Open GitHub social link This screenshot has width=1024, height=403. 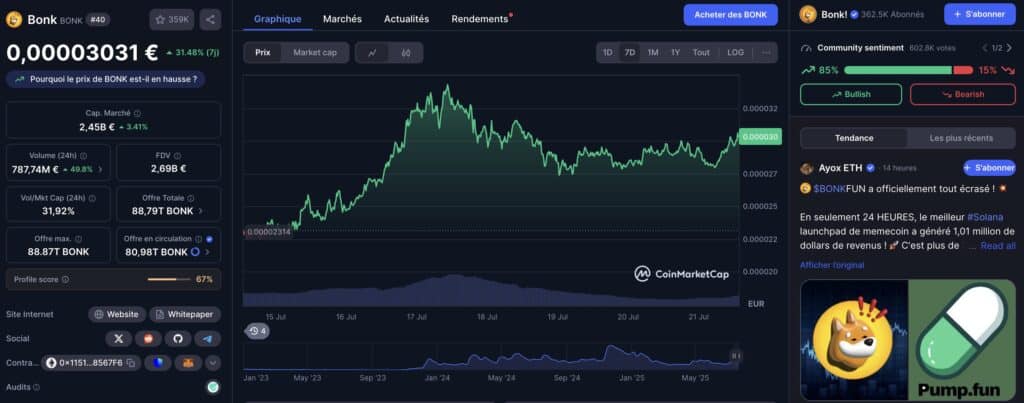(178, 338)
